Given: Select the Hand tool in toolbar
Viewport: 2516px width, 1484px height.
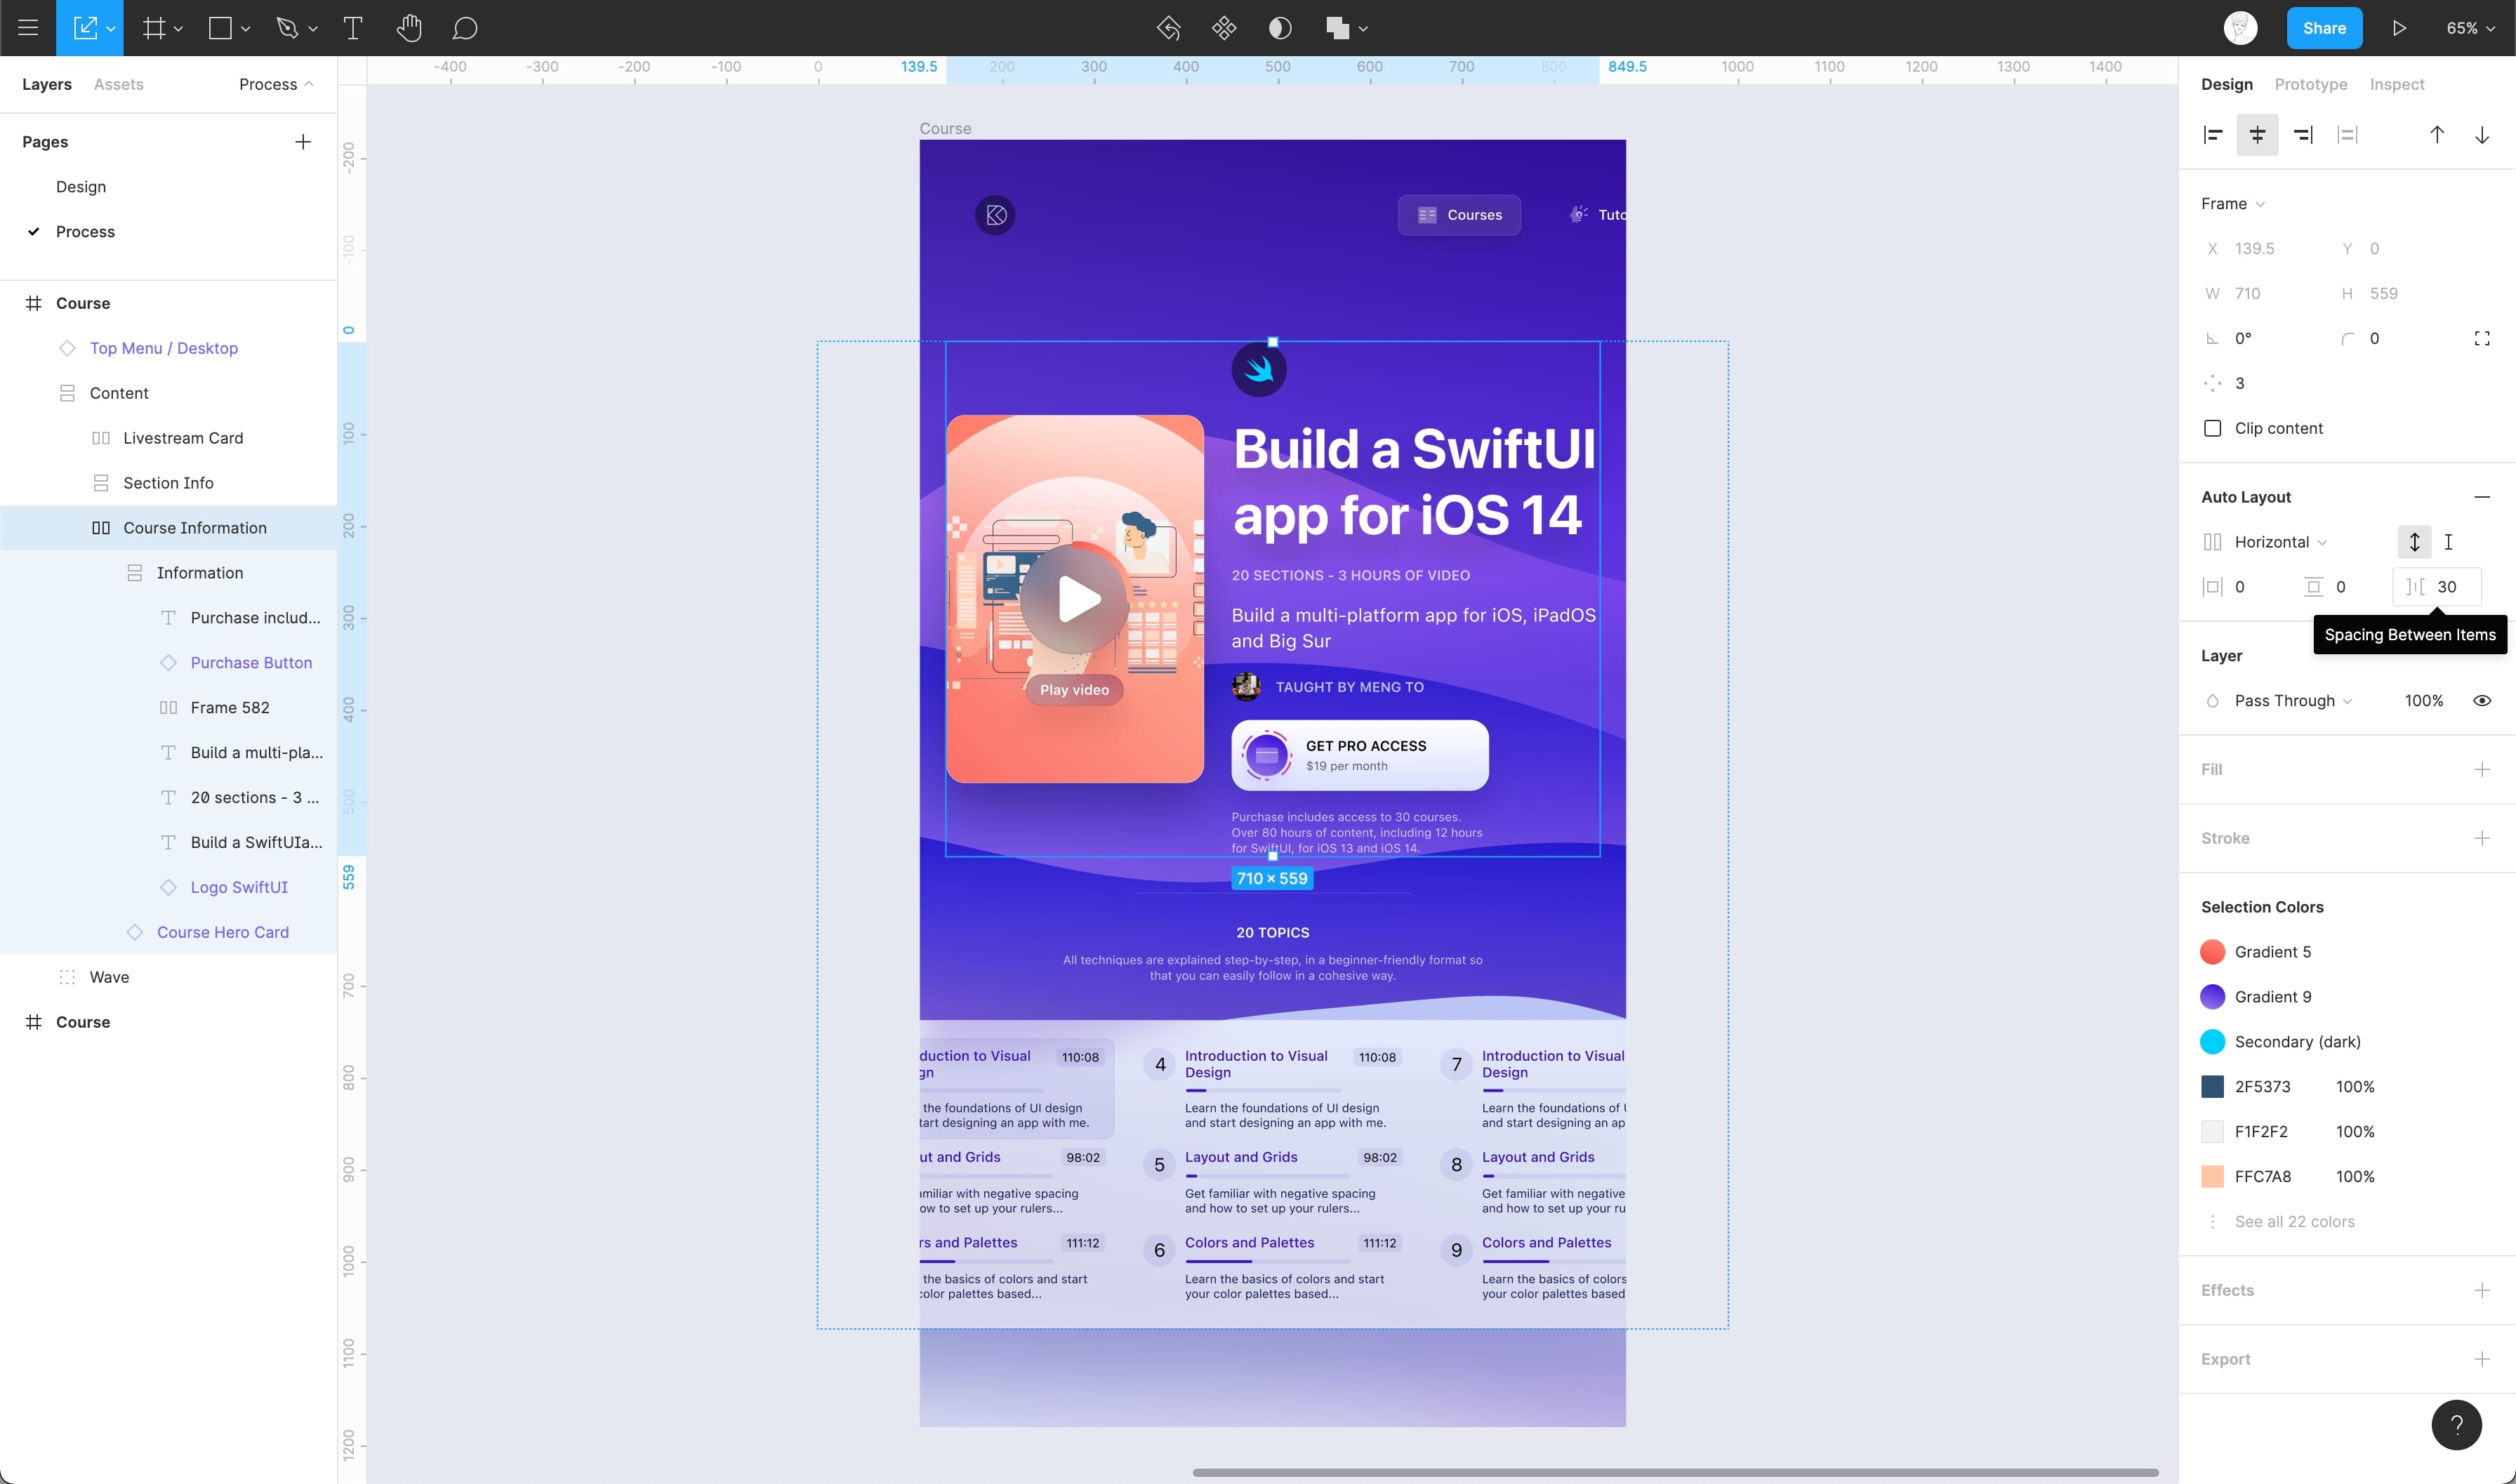Looking at the screenshot, I should tap(408, 28).
